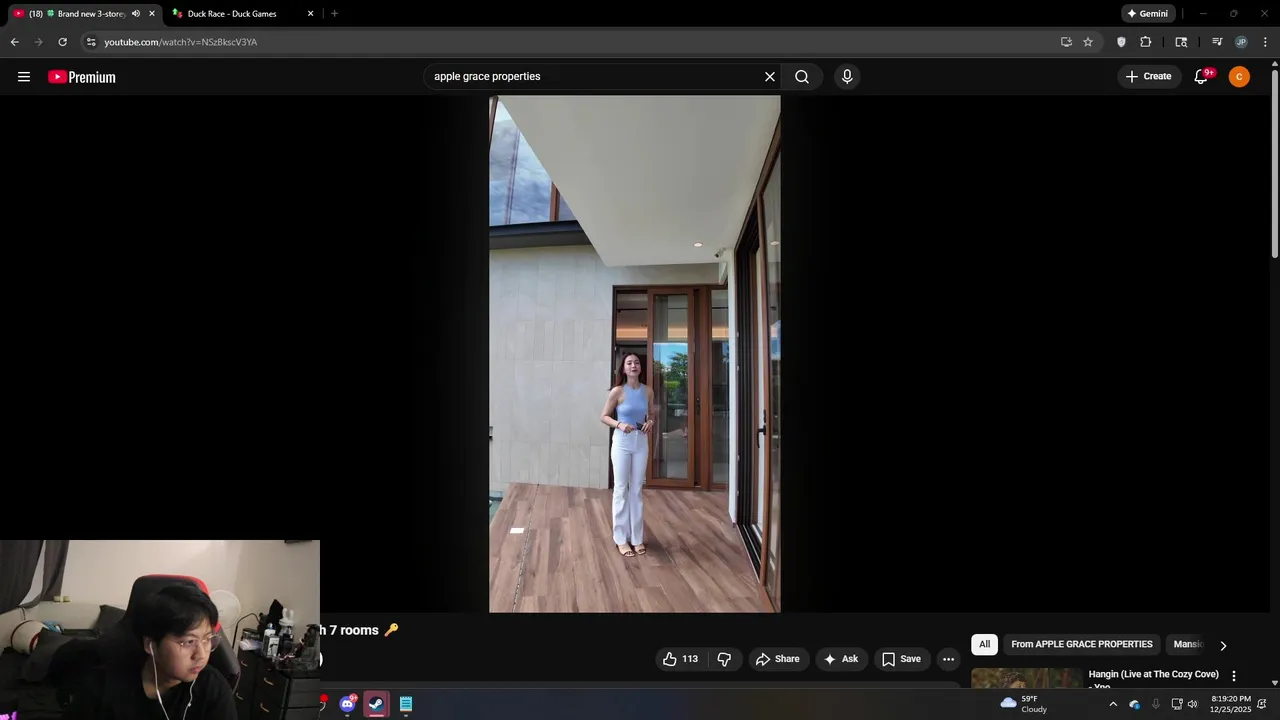Mute the YouTube tab via the speaker icon
Viewport: 1280px width, 720px height.
[136, 14]
